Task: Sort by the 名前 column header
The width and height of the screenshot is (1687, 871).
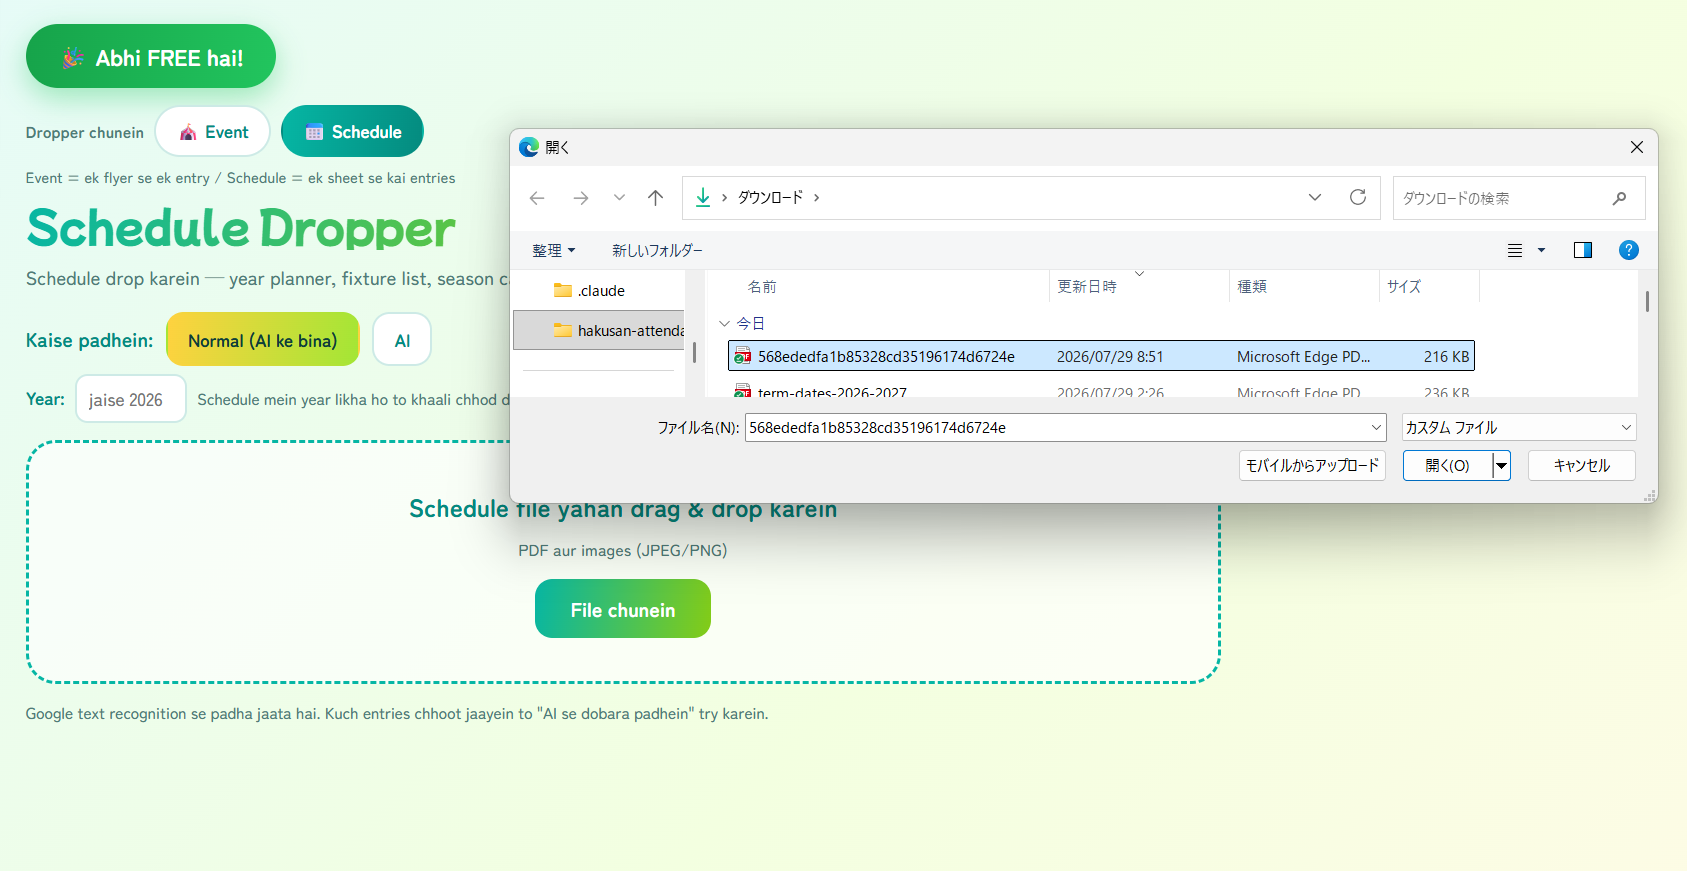Action: (761, 286)
